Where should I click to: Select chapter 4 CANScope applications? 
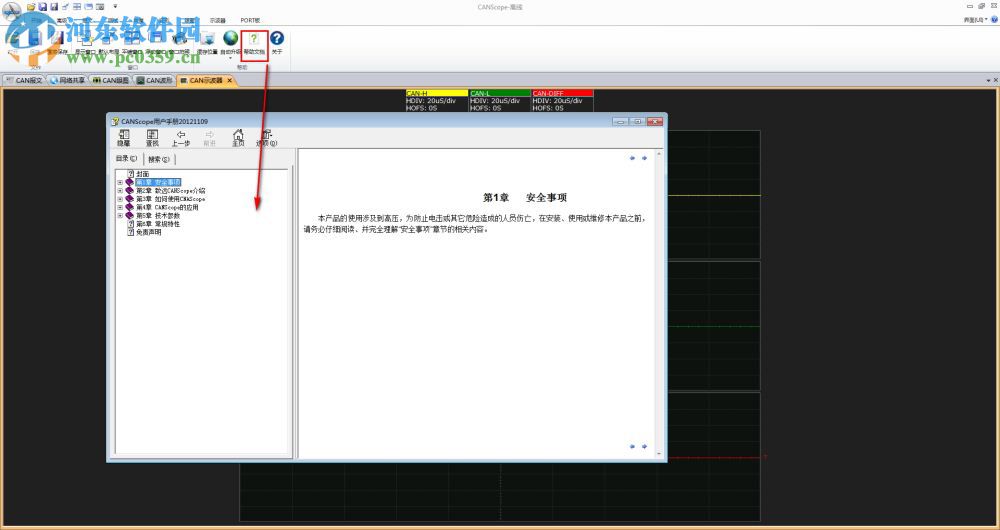[167, 207]
